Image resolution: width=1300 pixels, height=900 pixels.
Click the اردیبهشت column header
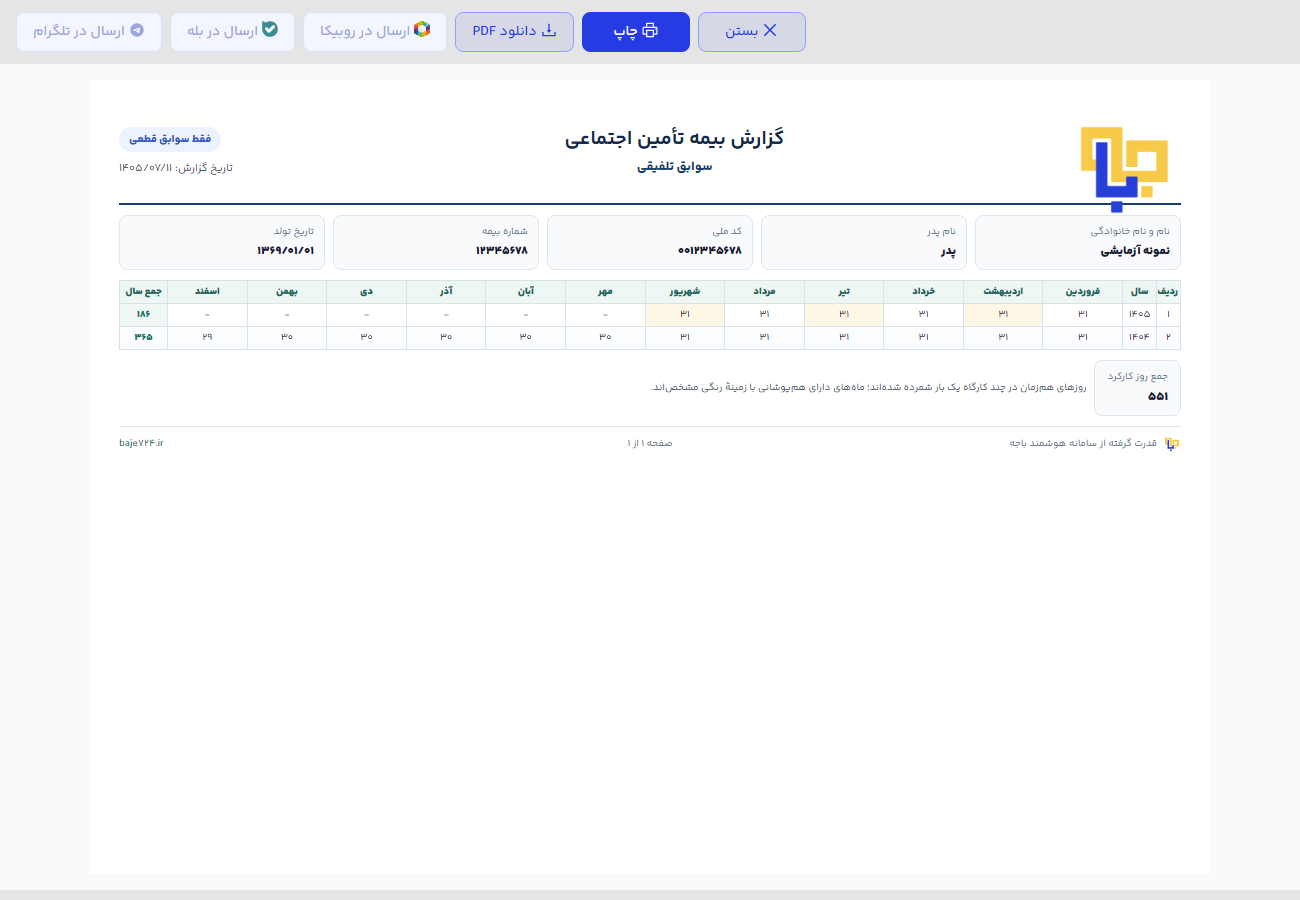[x=1003, y=292]
